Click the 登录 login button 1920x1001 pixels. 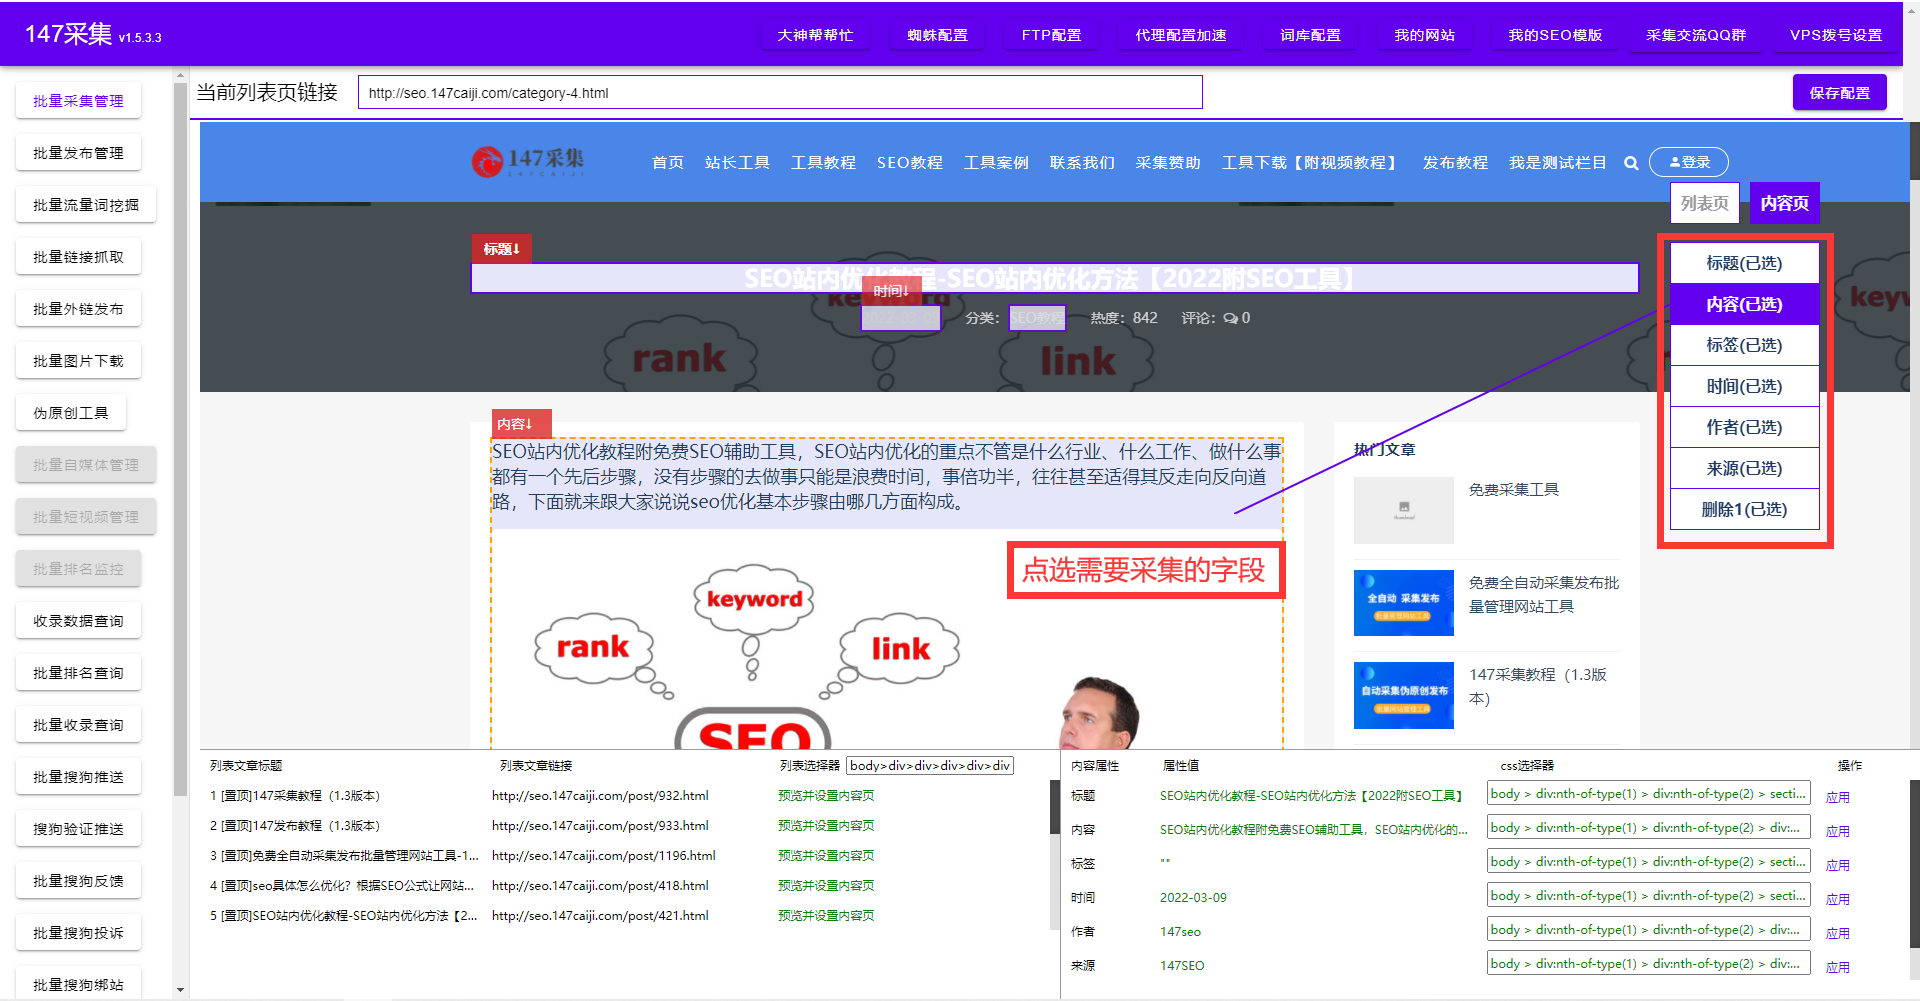click(1688, 162)
